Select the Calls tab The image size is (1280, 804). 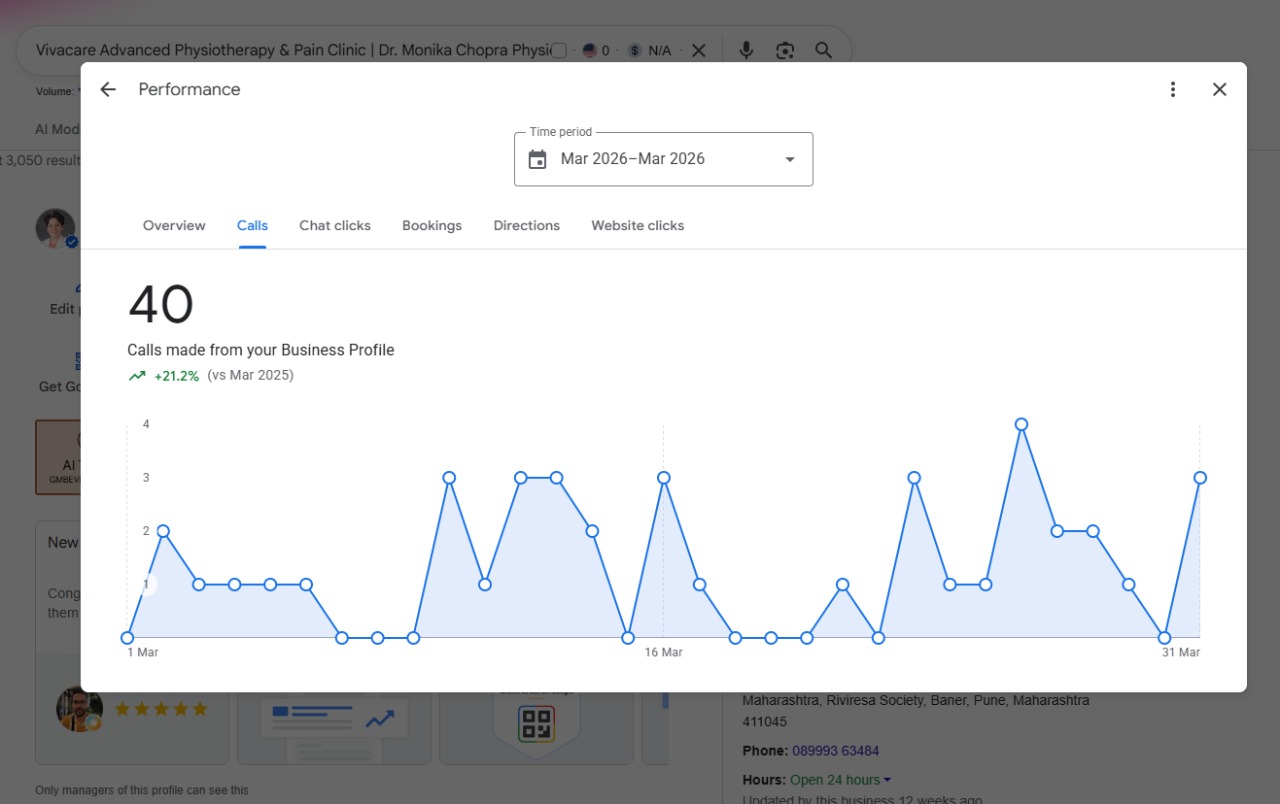tap(252, 225)
